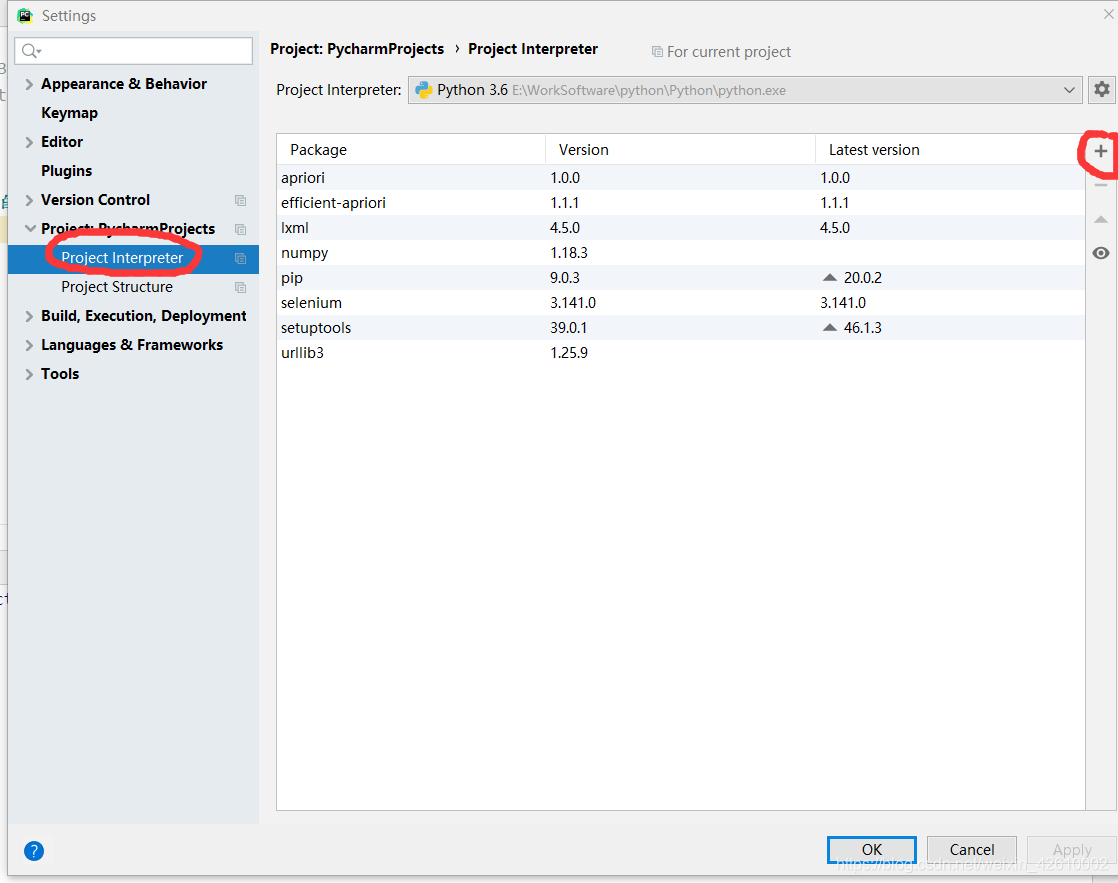Click version 39.0.1 cell
Viewport: 1118px width, 883px height.
(x=568, y=327)
